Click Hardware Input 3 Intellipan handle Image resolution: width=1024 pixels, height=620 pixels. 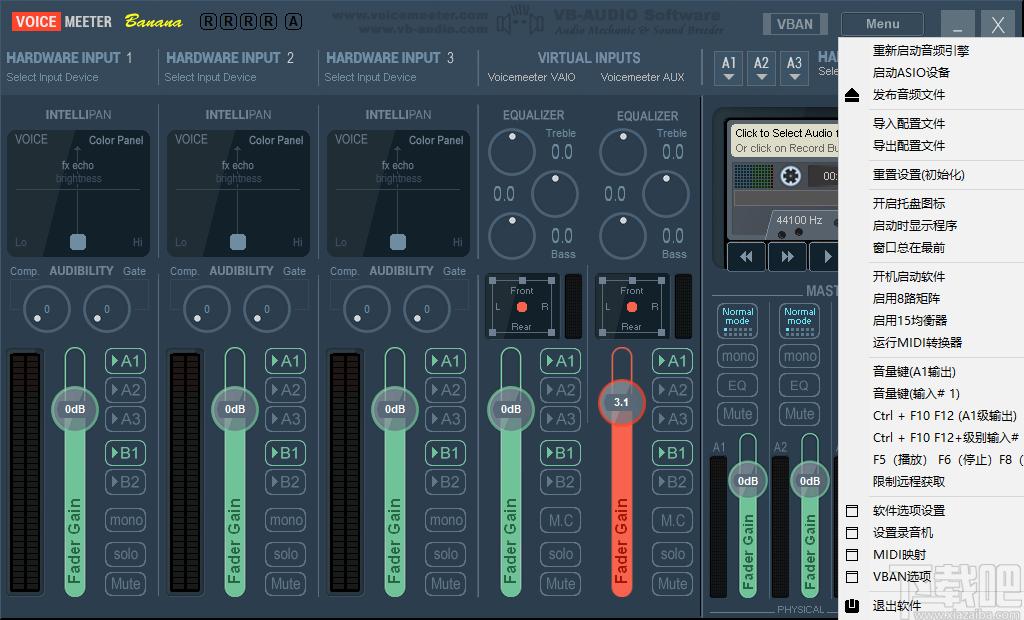point(398,242)
